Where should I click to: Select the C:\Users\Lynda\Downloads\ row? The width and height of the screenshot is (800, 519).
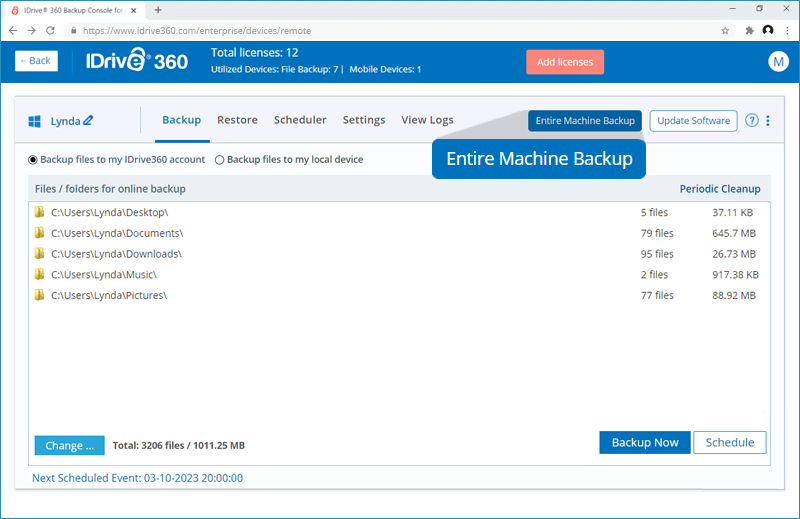pos(399,254)
